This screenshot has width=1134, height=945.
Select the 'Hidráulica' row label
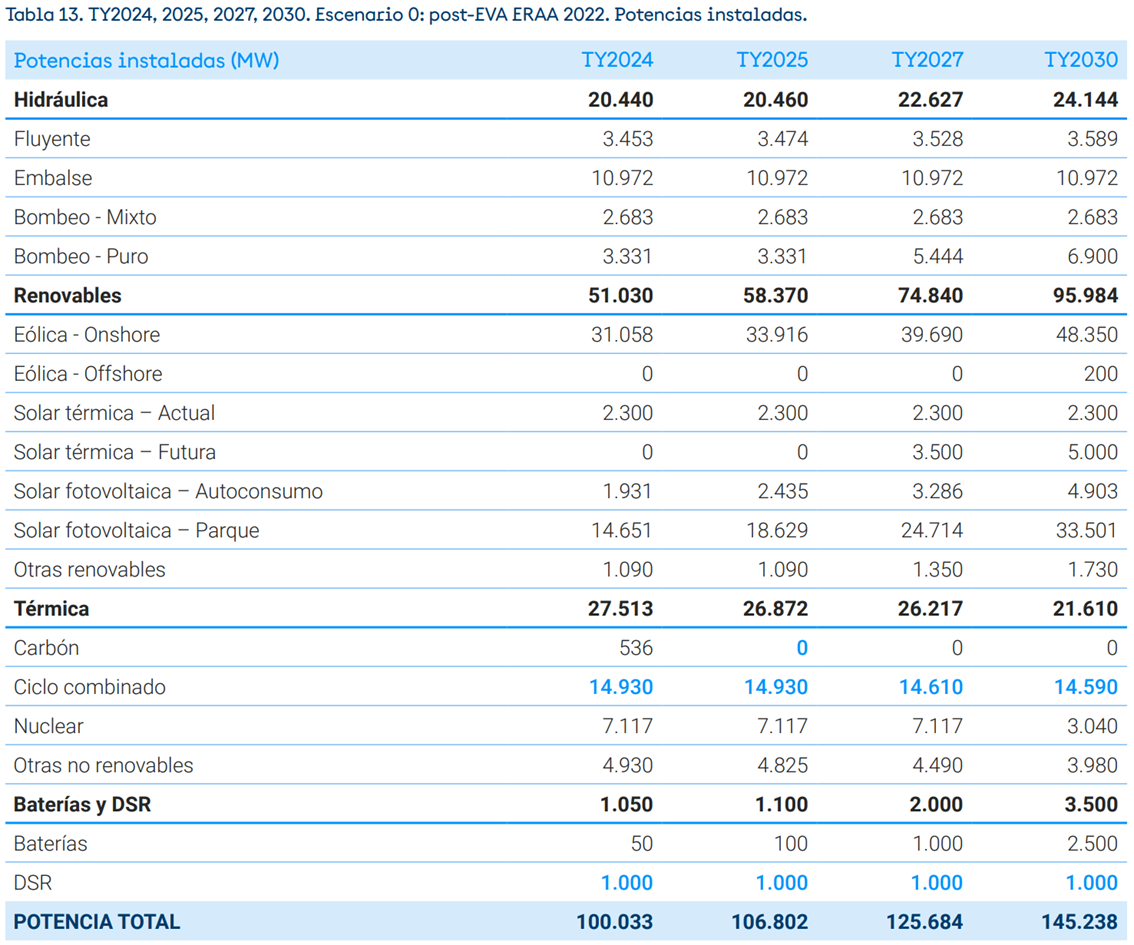(x=61, y=100)
